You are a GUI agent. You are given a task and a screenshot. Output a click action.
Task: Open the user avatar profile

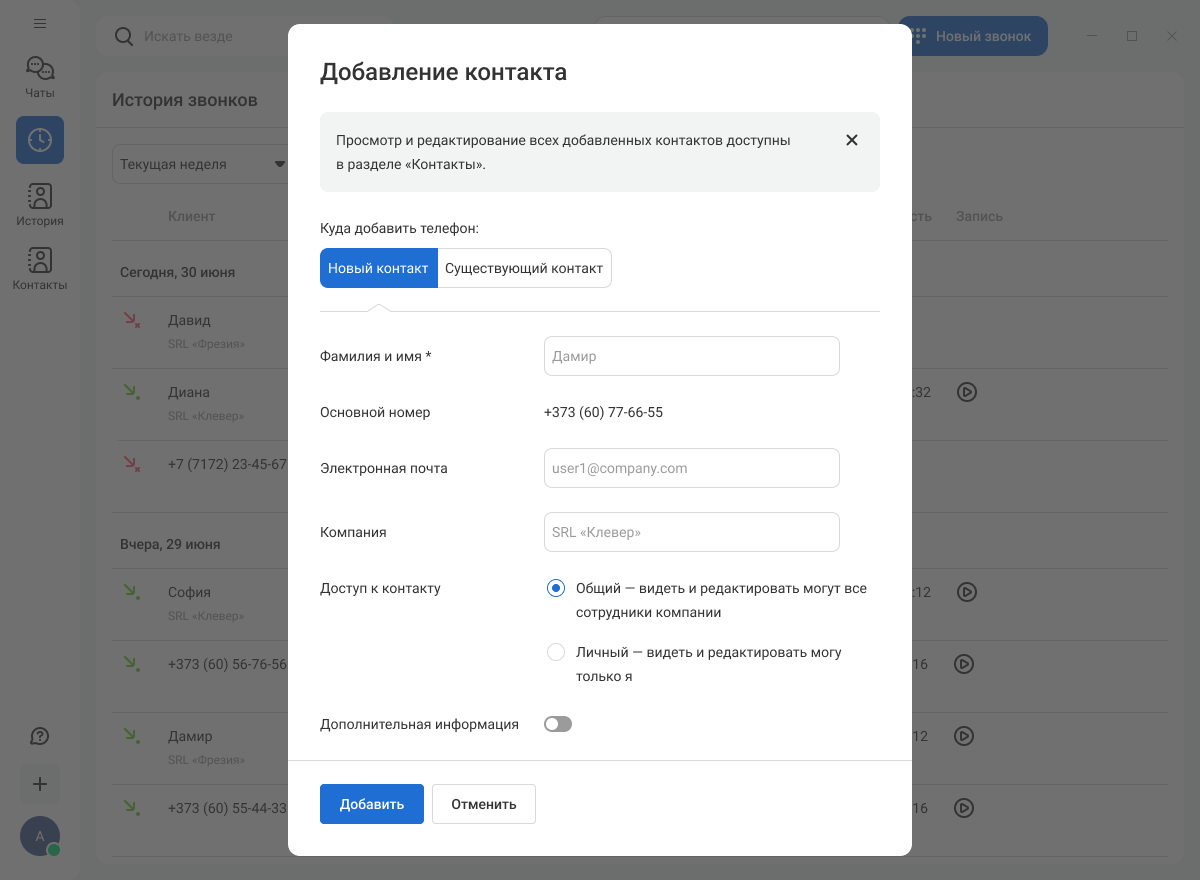click(40, 836)
